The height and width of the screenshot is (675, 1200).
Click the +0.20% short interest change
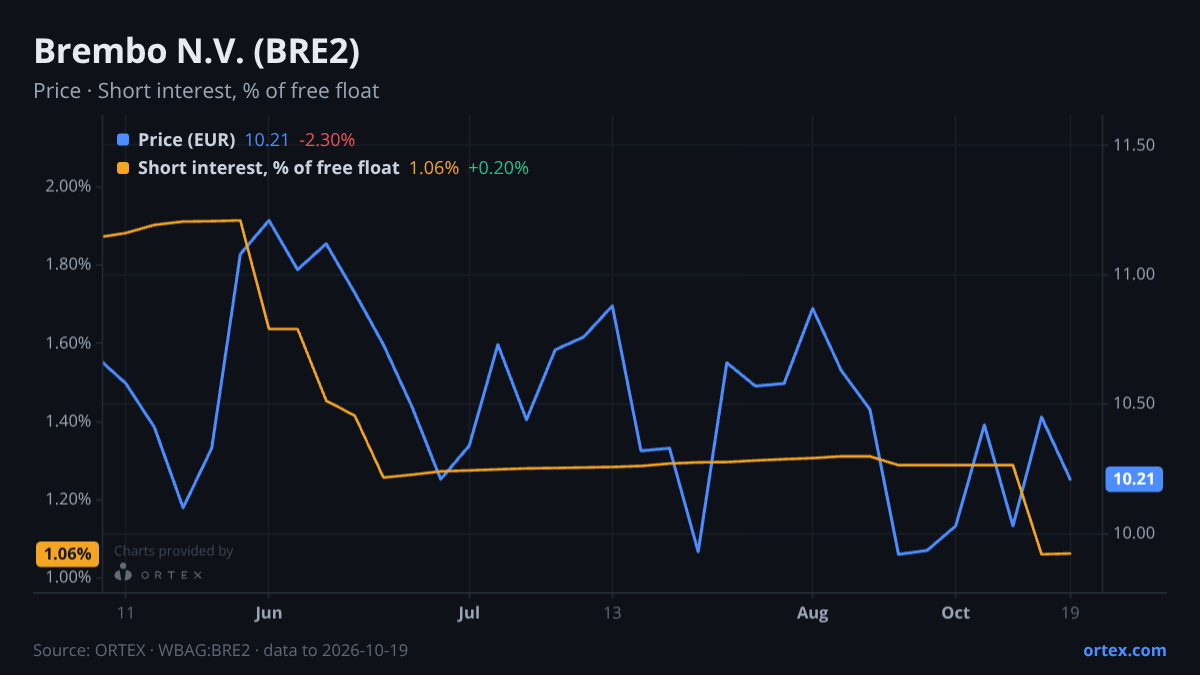tap(498, 168)
